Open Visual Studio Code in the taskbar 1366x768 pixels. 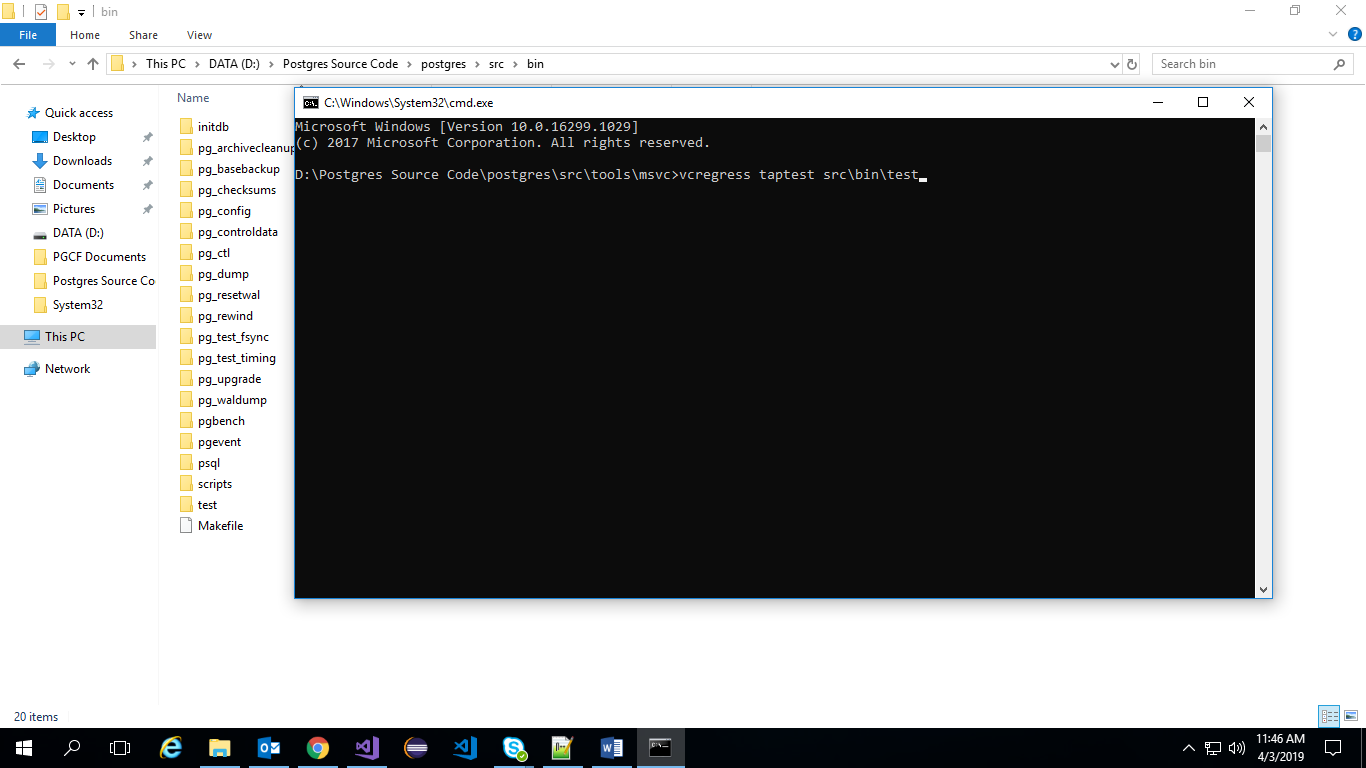pyautogui.click(x=465, y=747)
